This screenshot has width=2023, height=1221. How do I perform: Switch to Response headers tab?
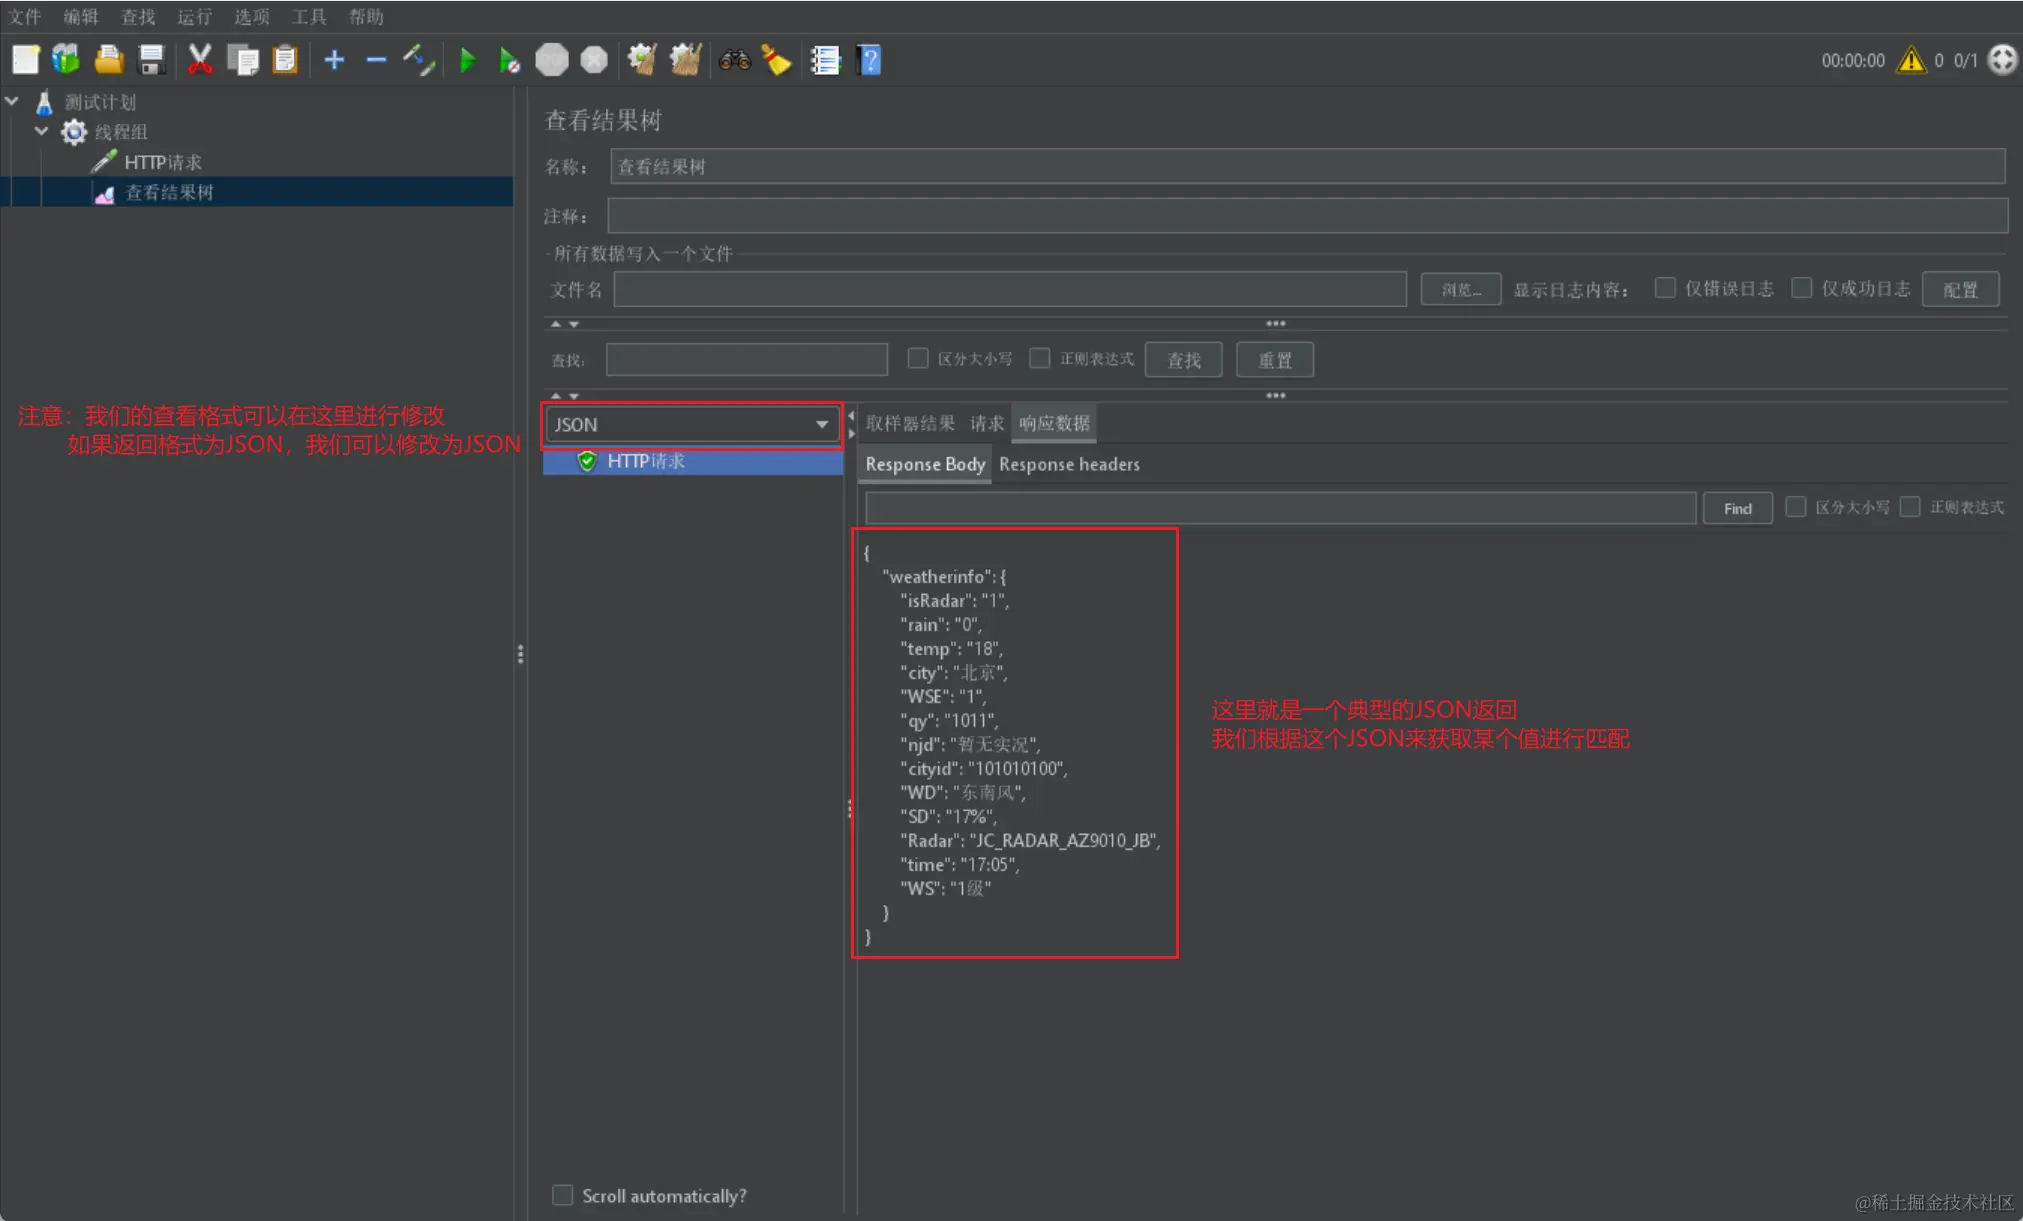click(x=1069, y=464)
